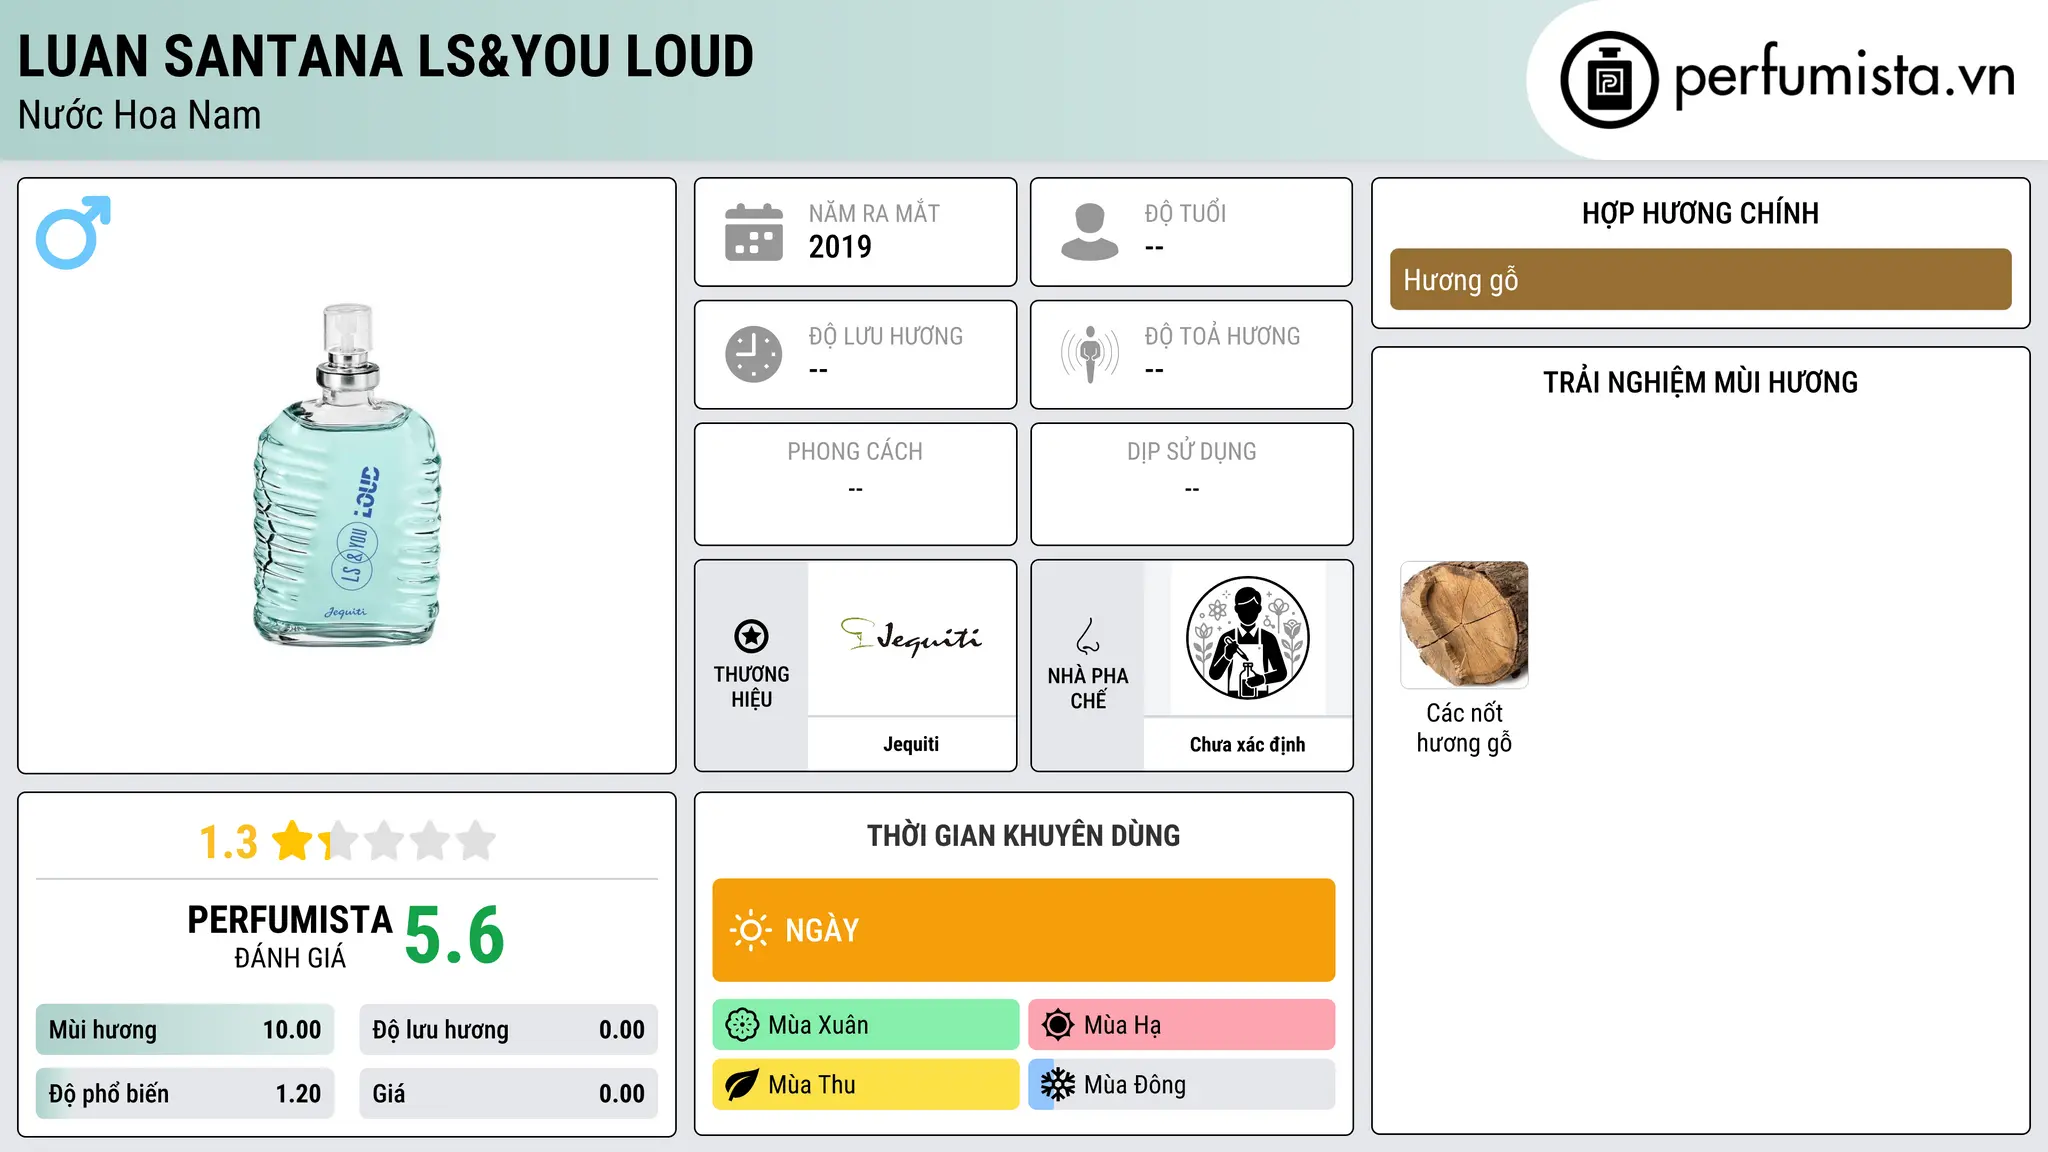Viewport: 2048px width, 1152px height.
Task: Click the 1.3 user rating number
Action: 229,842
